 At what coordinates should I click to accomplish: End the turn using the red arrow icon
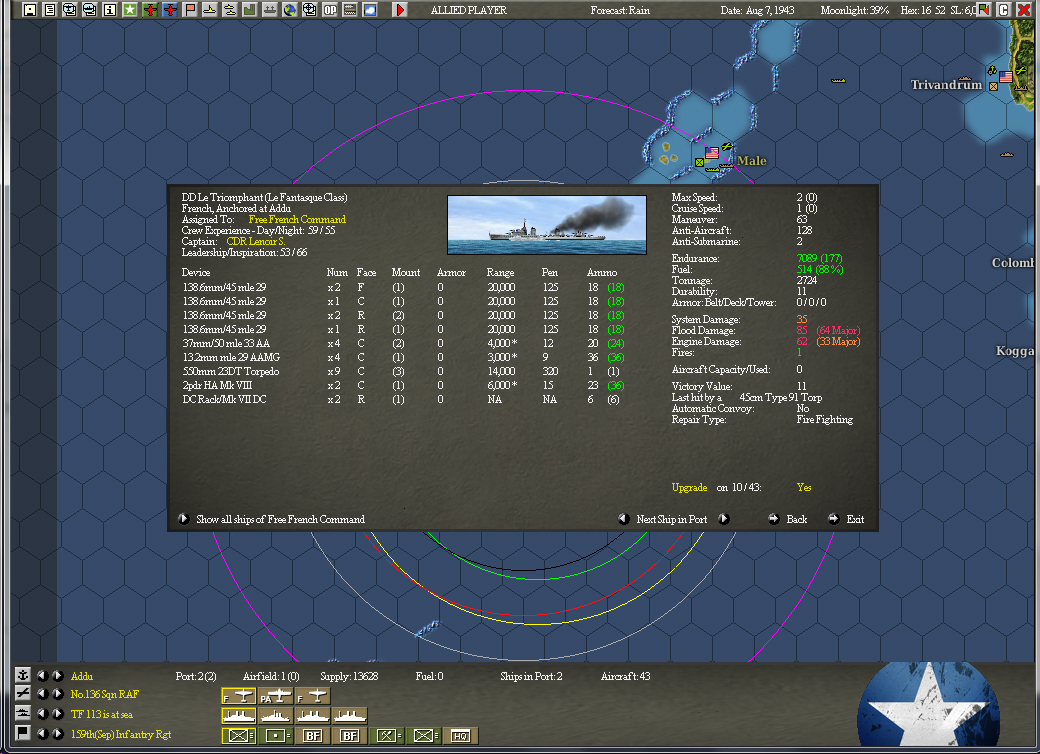pos(399,10)
